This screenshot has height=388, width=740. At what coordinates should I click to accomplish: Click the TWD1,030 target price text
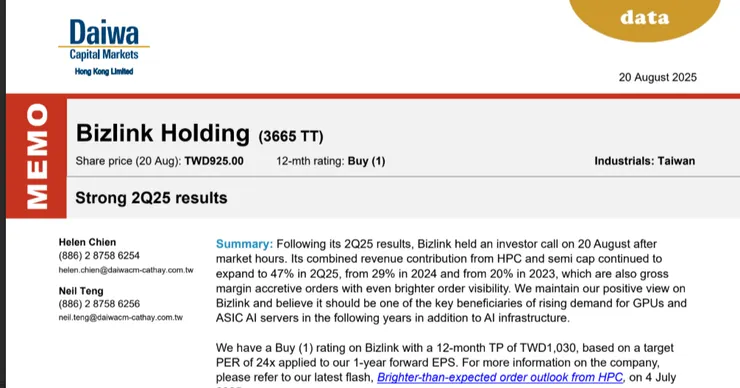click(547, 348)
